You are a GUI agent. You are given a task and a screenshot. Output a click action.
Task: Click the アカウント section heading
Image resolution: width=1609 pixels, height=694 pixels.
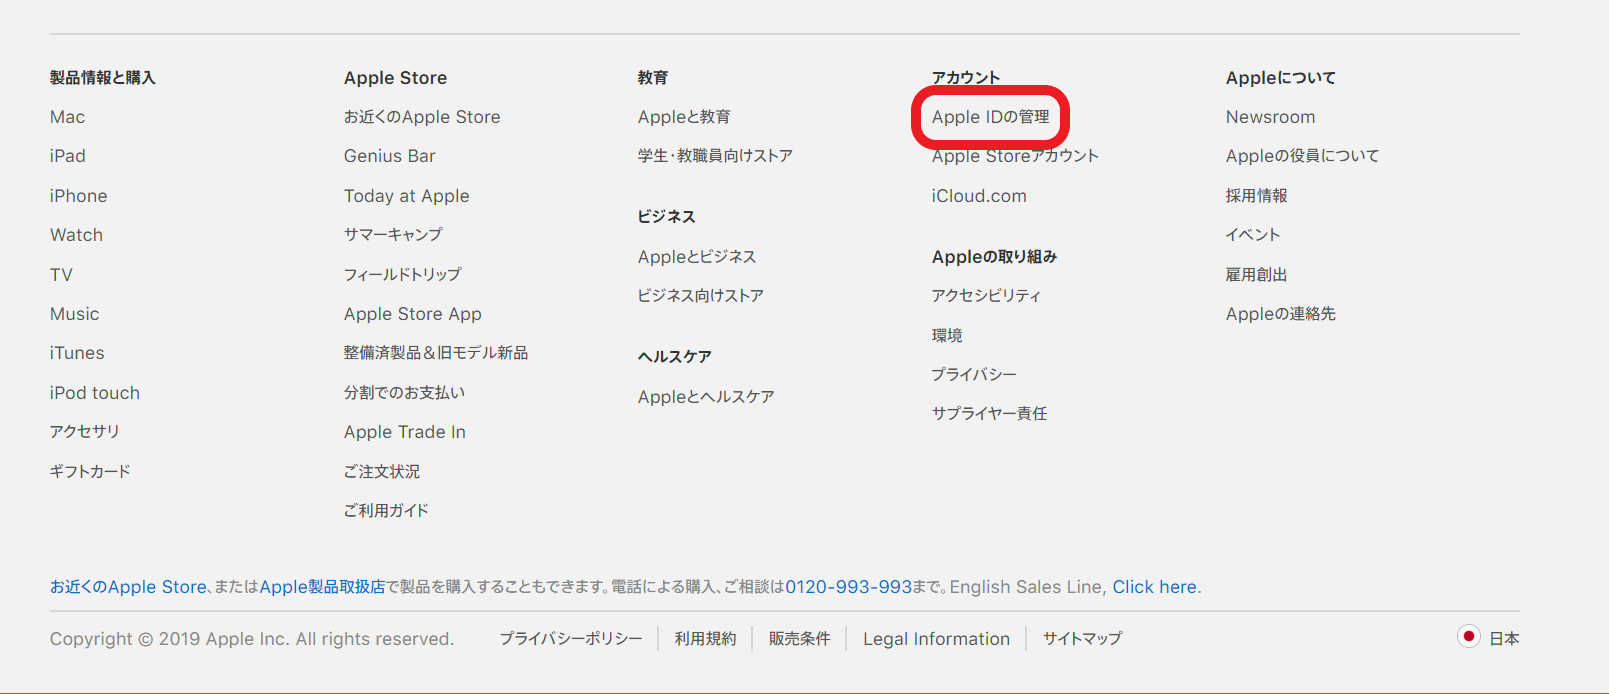966,78
